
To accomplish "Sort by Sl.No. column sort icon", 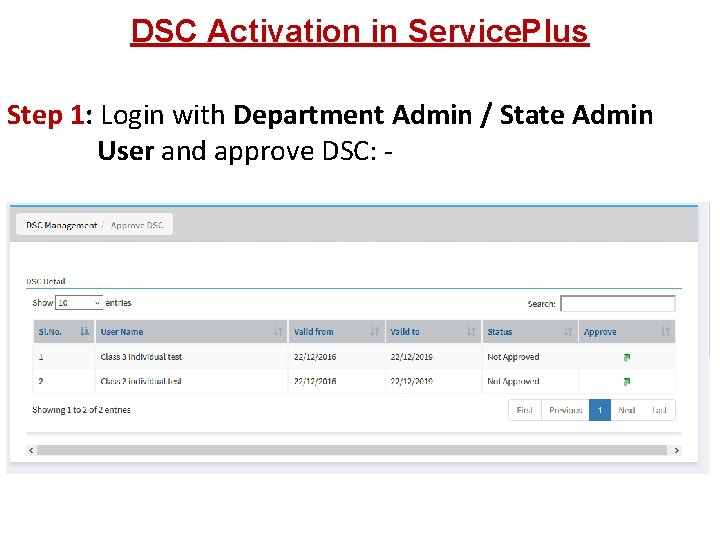I will (x=84, y=331).
